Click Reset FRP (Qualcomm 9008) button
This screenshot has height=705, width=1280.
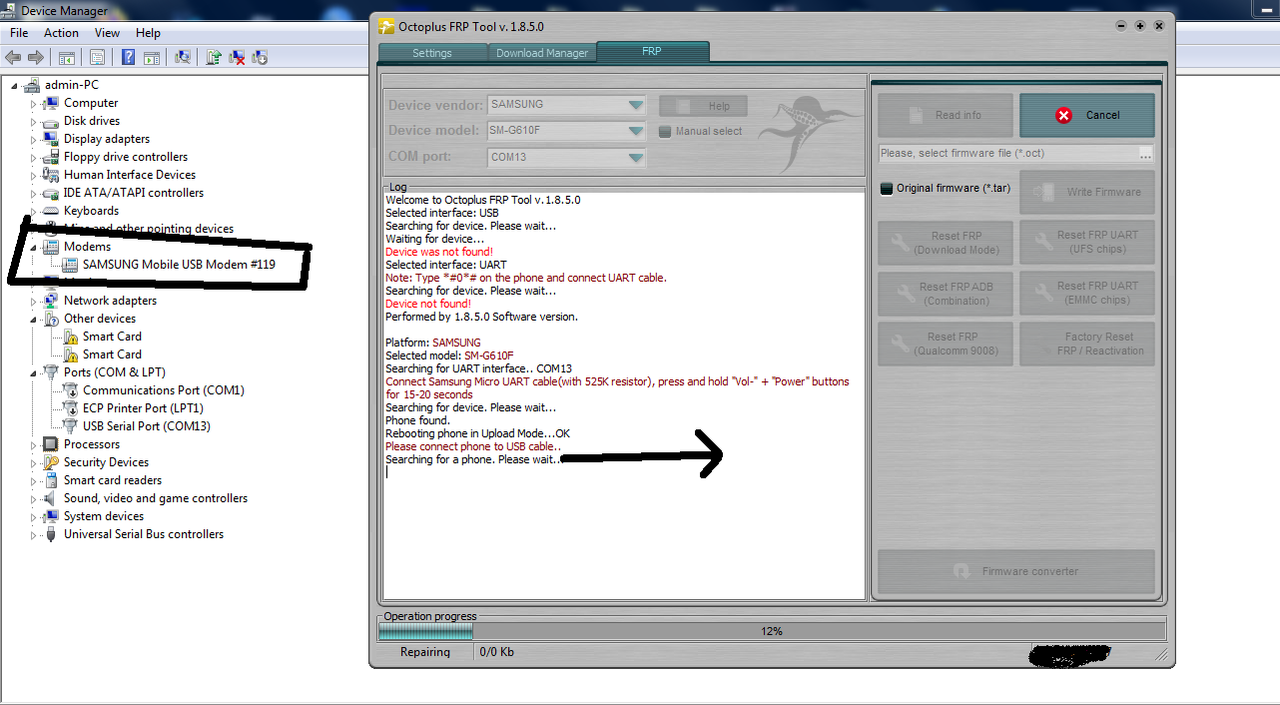[945, 344]
